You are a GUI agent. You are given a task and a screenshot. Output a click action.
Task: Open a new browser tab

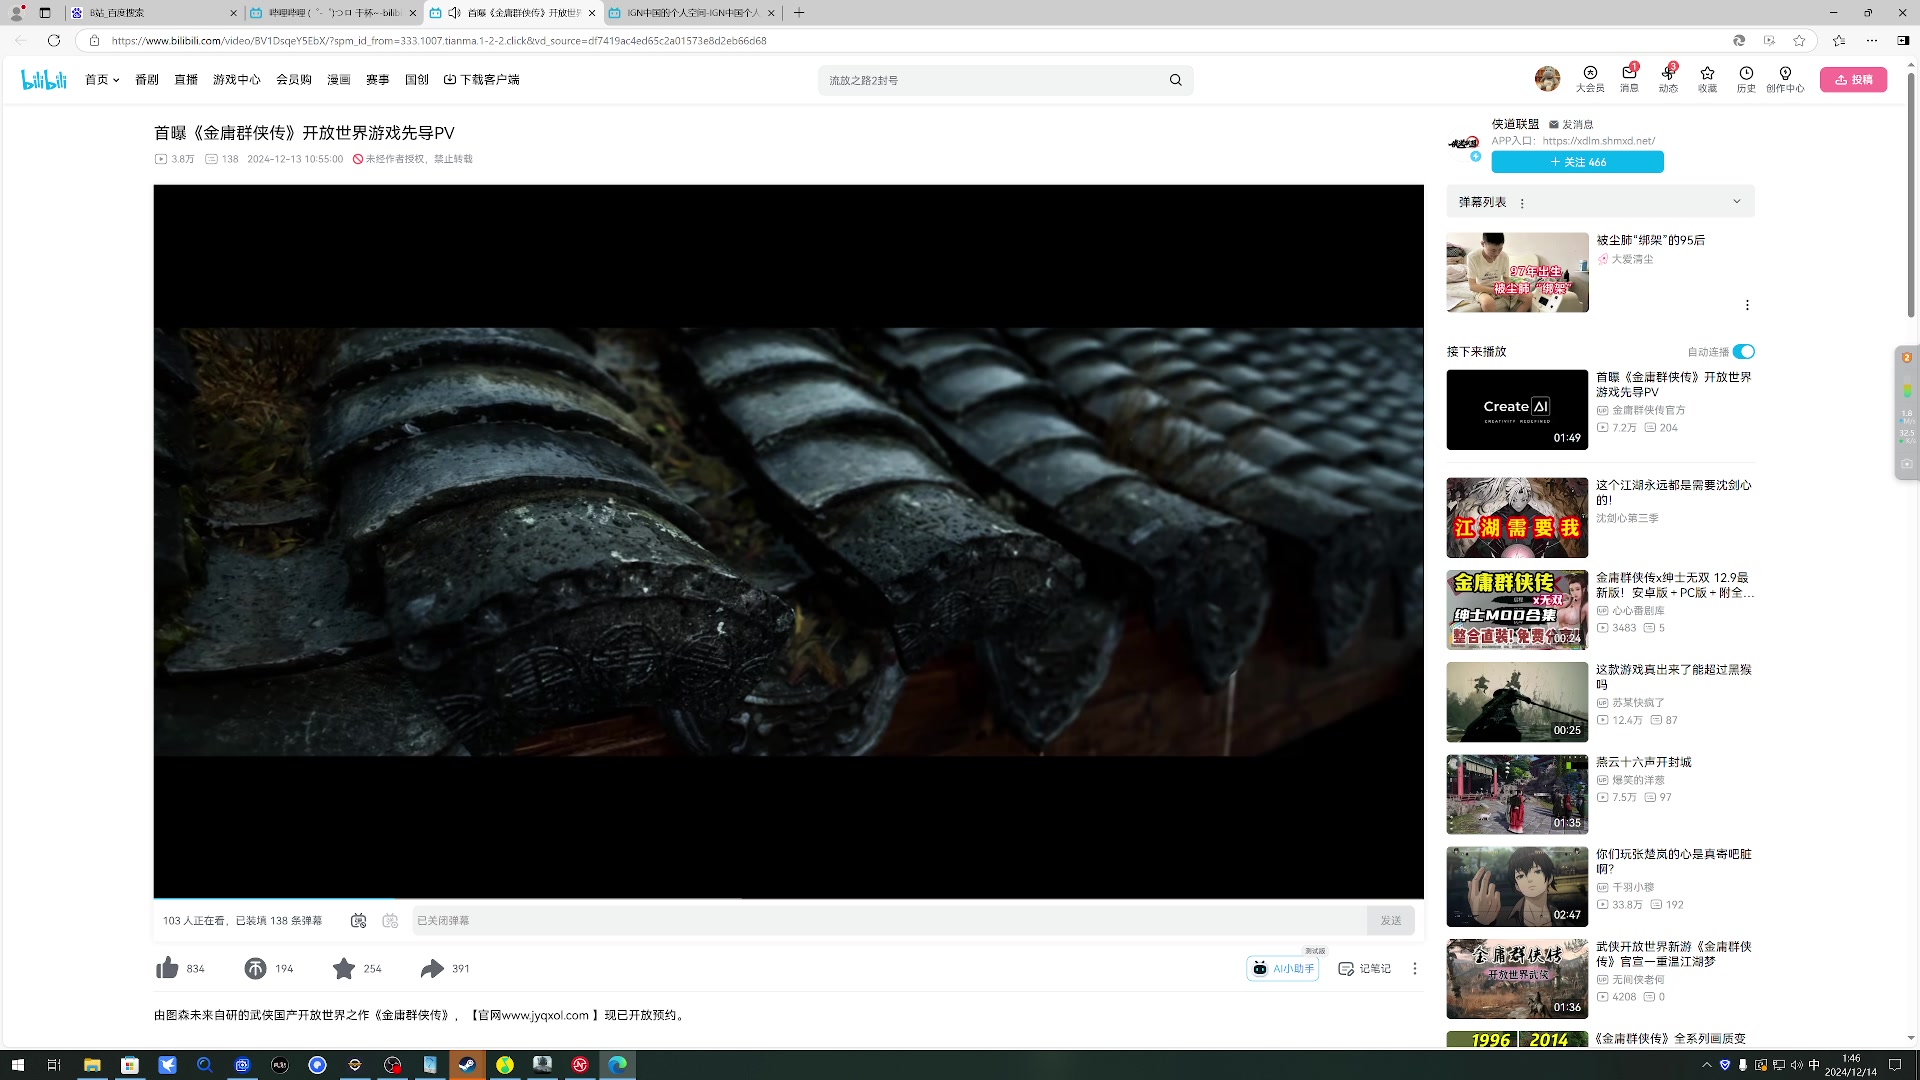click(x=799, y=13)
